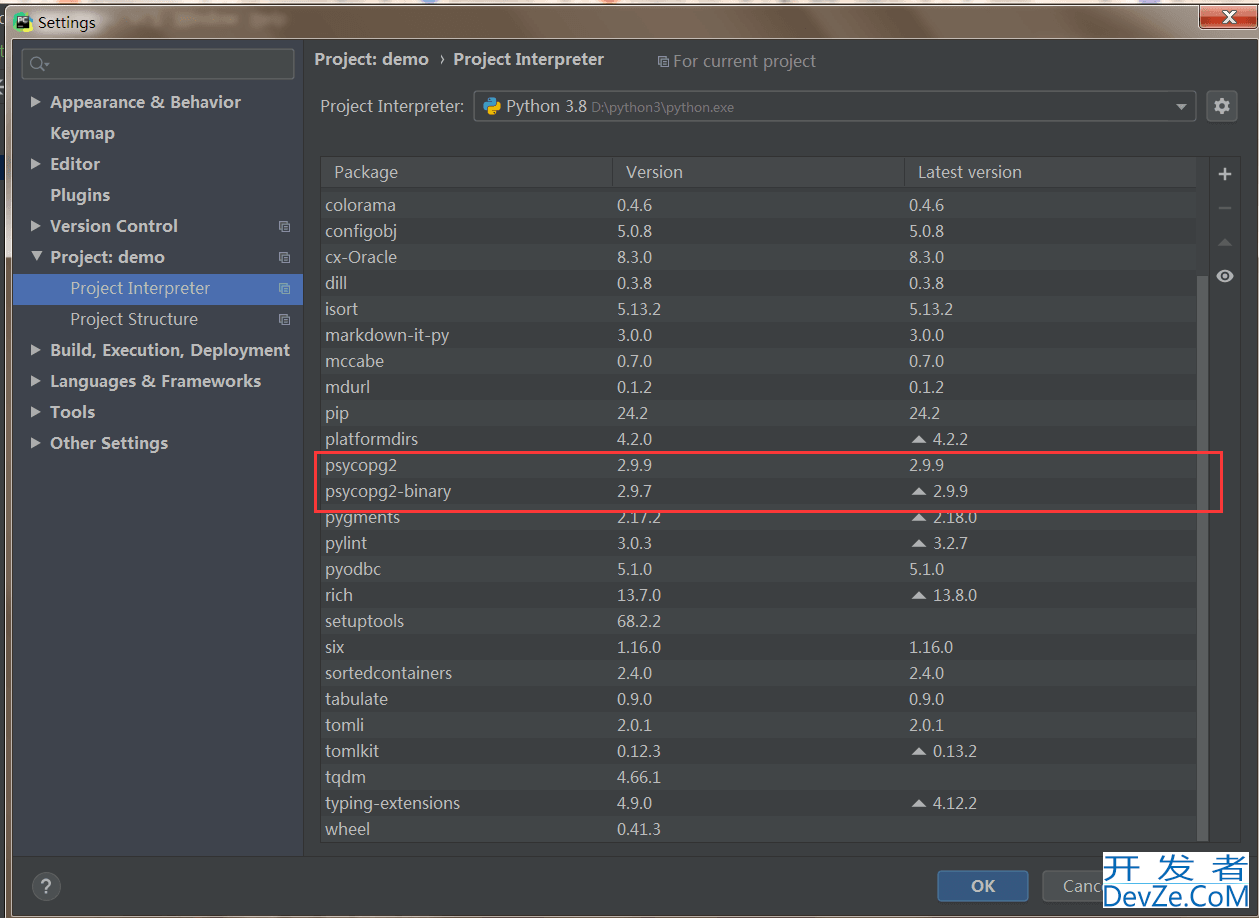This screenshot has width=1259, height=918.
Task: Click the OK button
Action: tap(982, 886)
